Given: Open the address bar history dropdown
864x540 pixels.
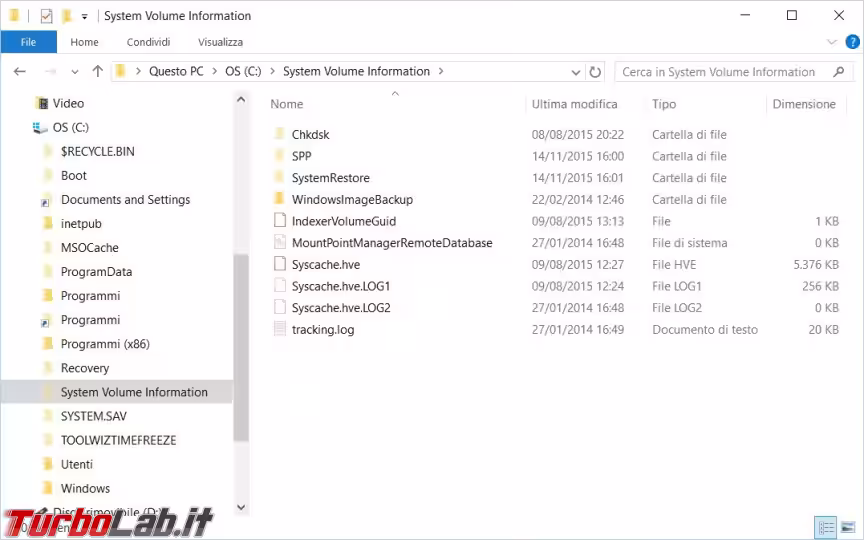Looking at the screenshot, I should coord(576,72).
